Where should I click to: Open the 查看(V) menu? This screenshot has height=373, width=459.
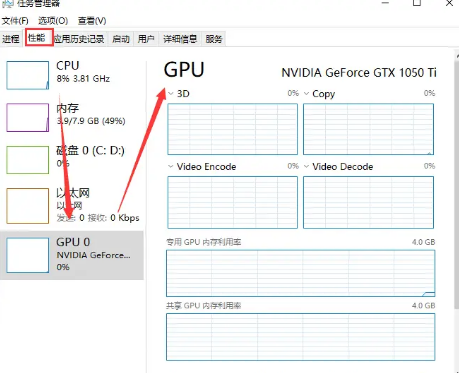pyautogui.click(x=92, y=21)
